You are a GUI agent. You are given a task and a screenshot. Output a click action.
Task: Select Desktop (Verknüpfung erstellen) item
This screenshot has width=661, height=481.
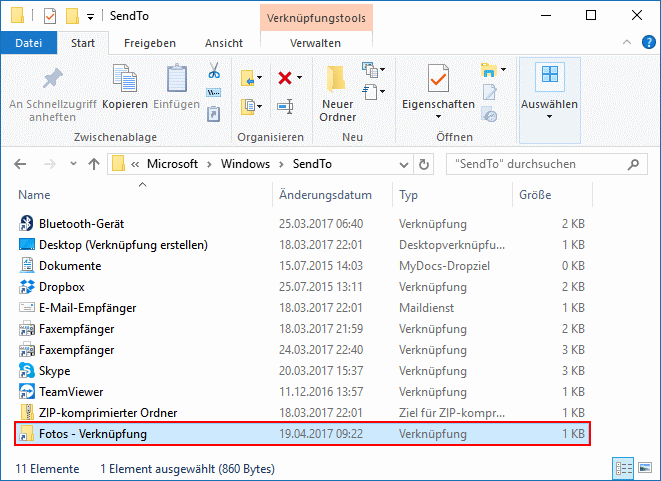pyautogui.click(x=303, y=245)
